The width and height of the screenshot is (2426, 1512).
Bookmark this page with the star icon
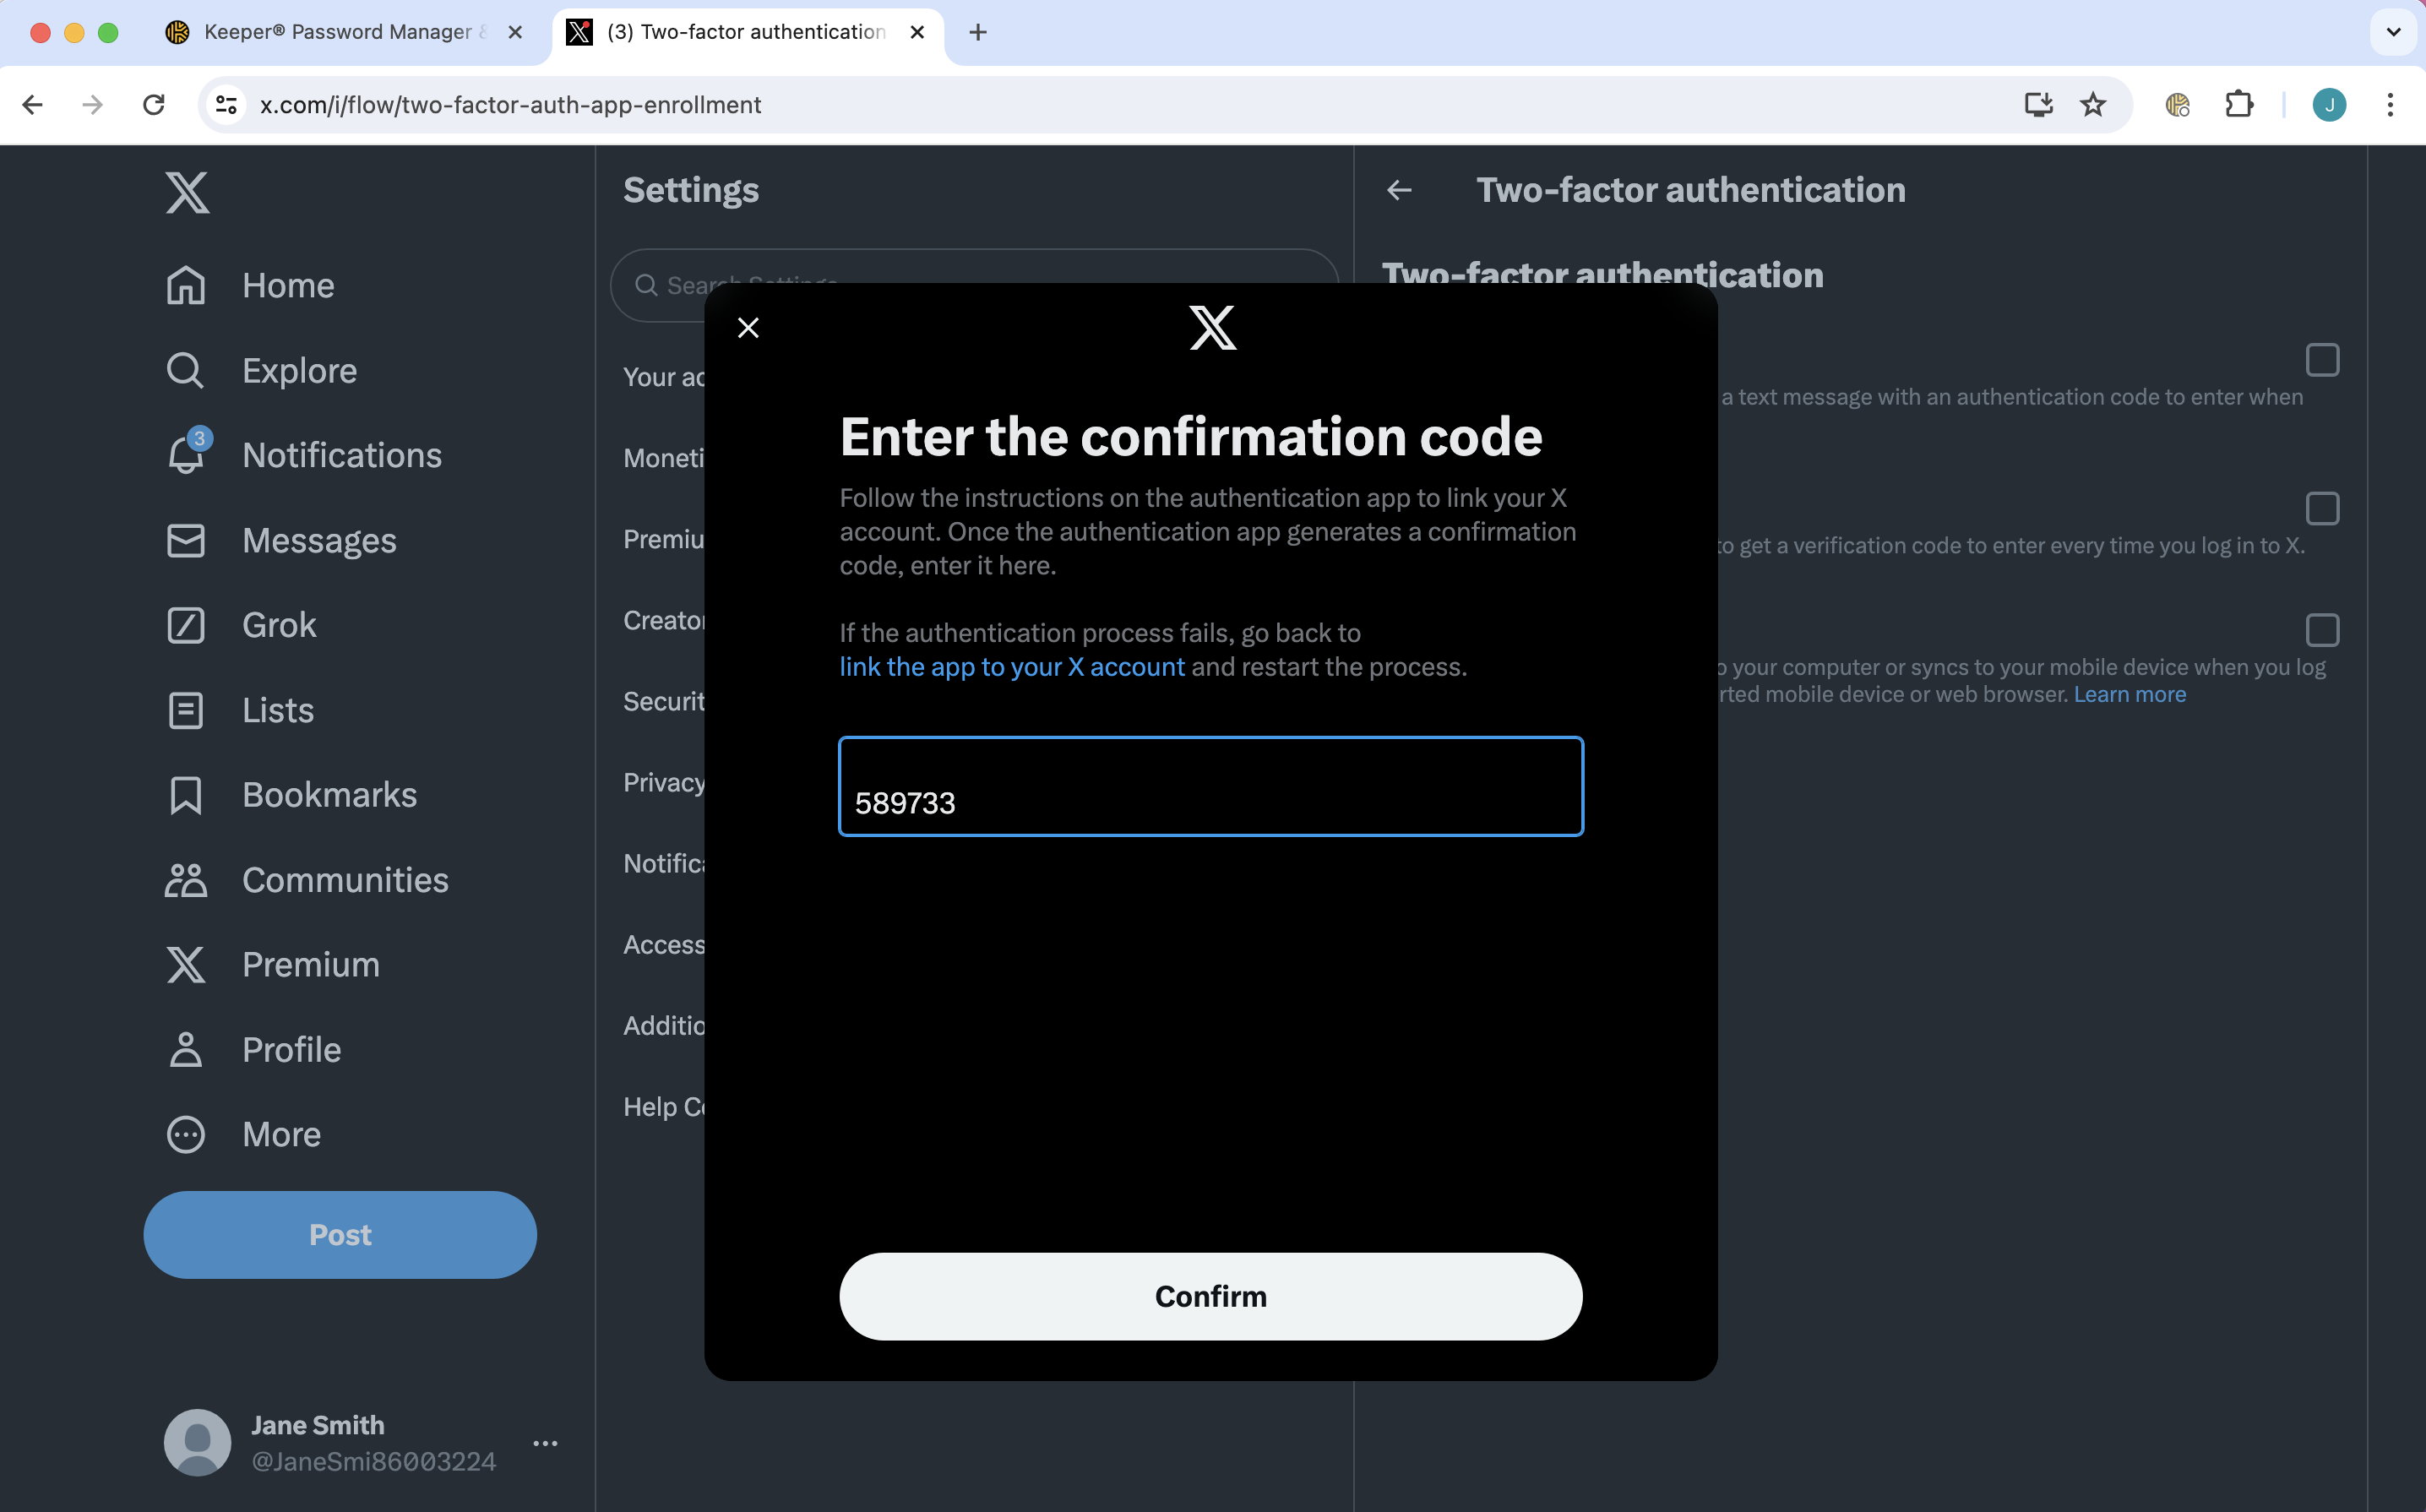click(x=2092, y=105)
